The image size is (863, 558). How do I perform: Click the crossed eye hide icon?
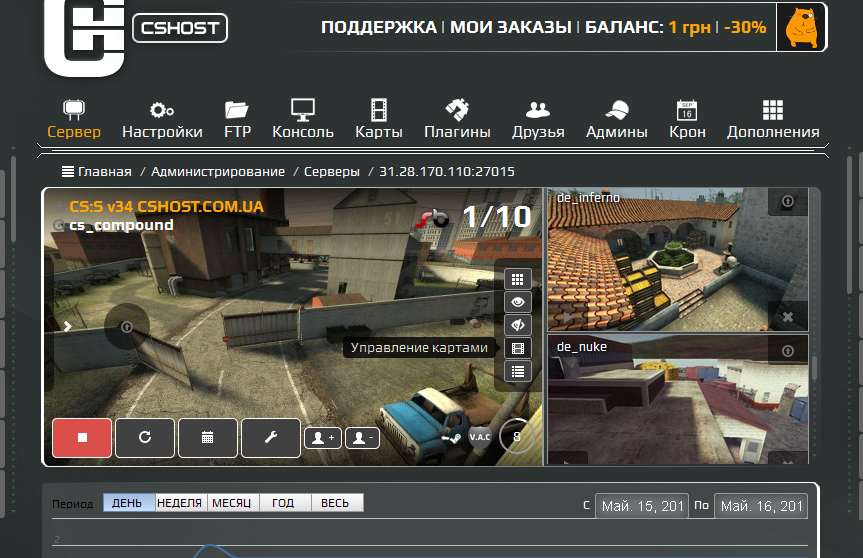point(517,325)
